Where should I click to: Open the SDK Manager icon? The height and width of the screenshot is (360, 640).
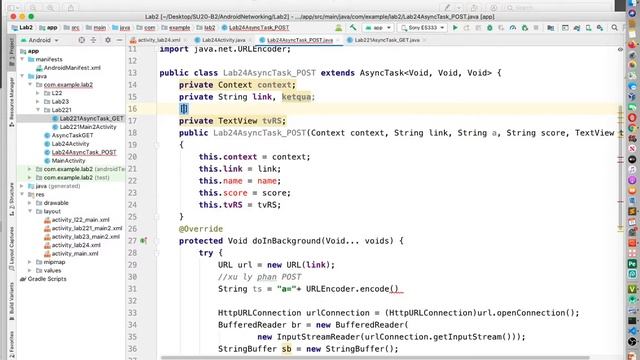tap(600, 28)
